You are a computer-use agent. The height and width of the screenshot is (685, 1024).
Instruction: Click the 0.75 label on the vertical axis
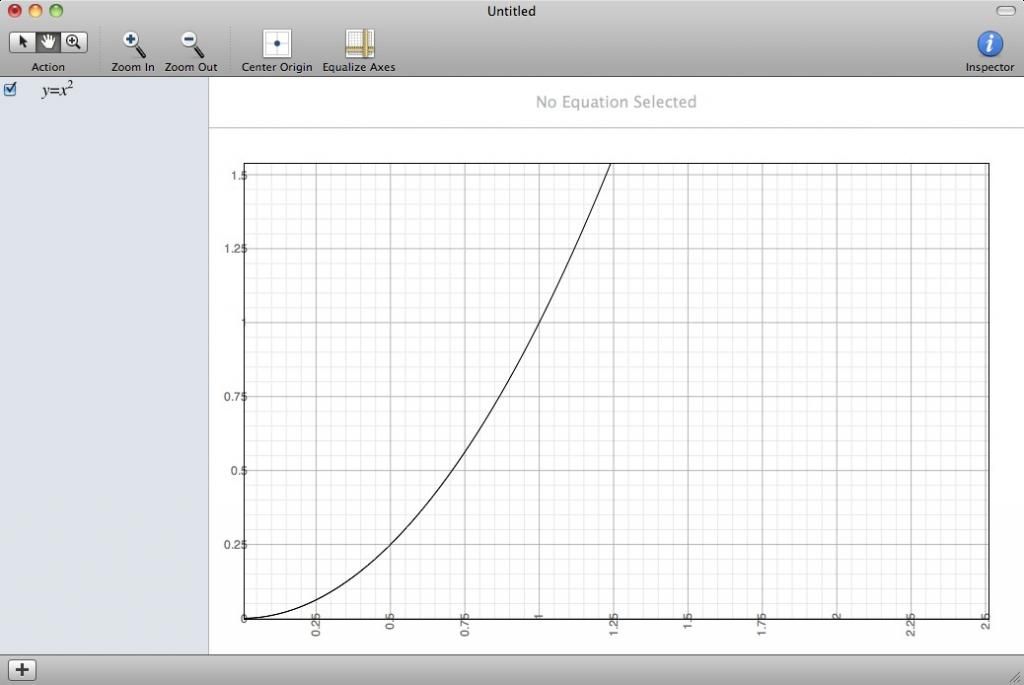235,397
